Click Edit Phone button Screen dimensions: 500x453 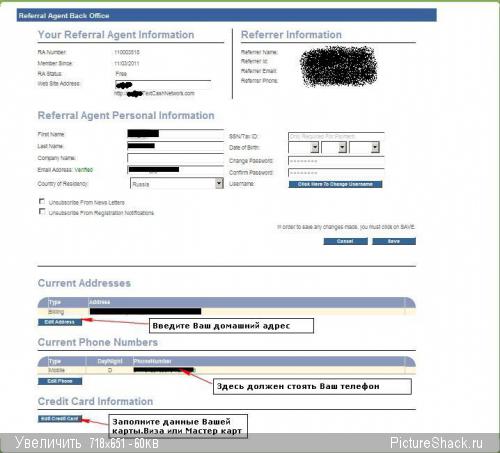(60, 381)
